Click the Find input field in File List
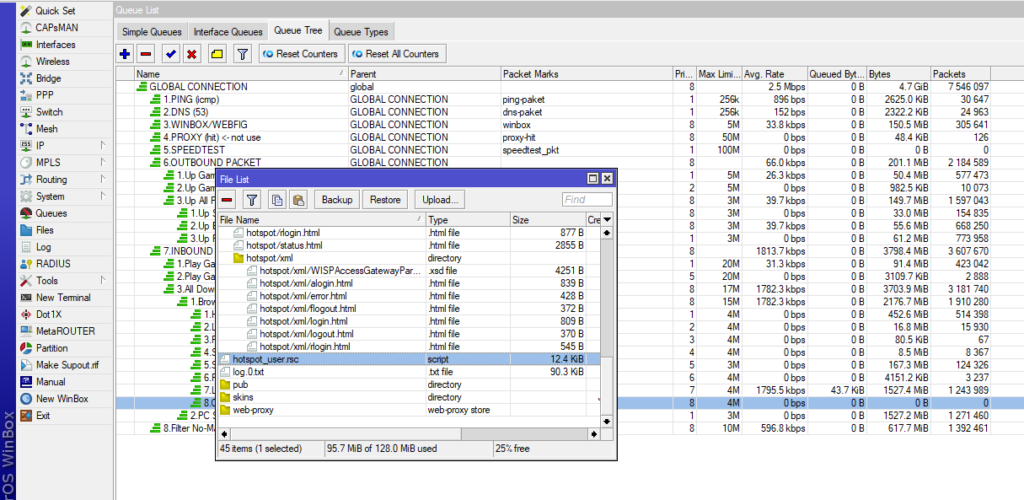 [x=586, y=200]
